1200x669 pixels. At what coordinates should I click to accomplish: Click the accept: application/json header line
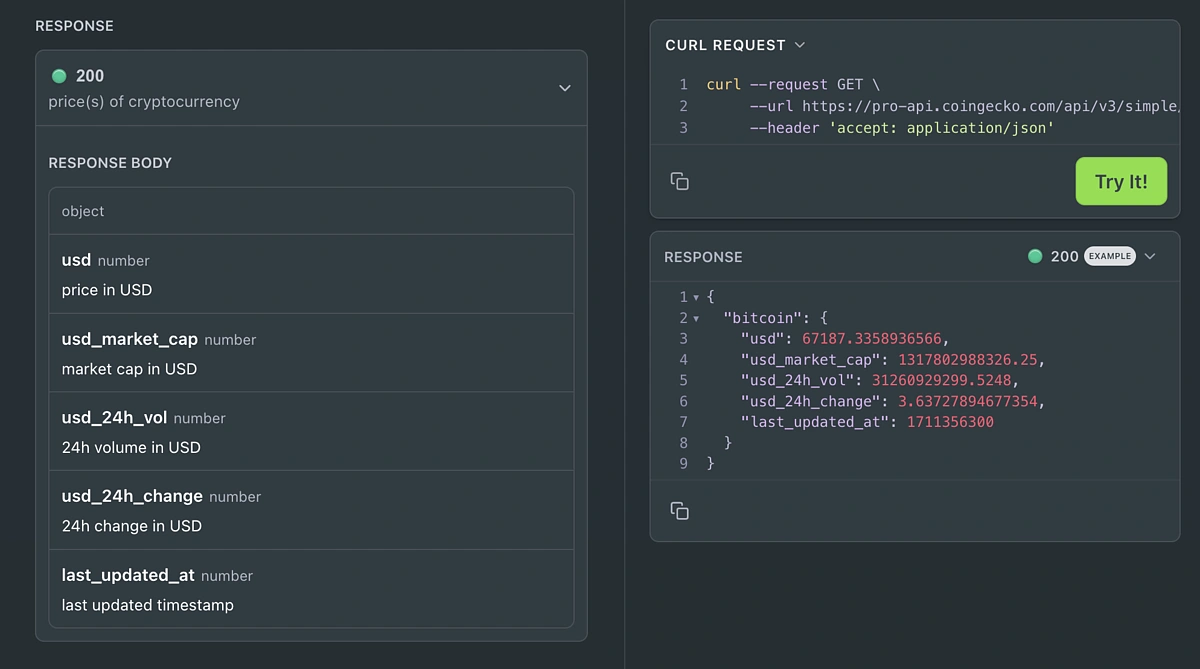click(x=940, y=128)
